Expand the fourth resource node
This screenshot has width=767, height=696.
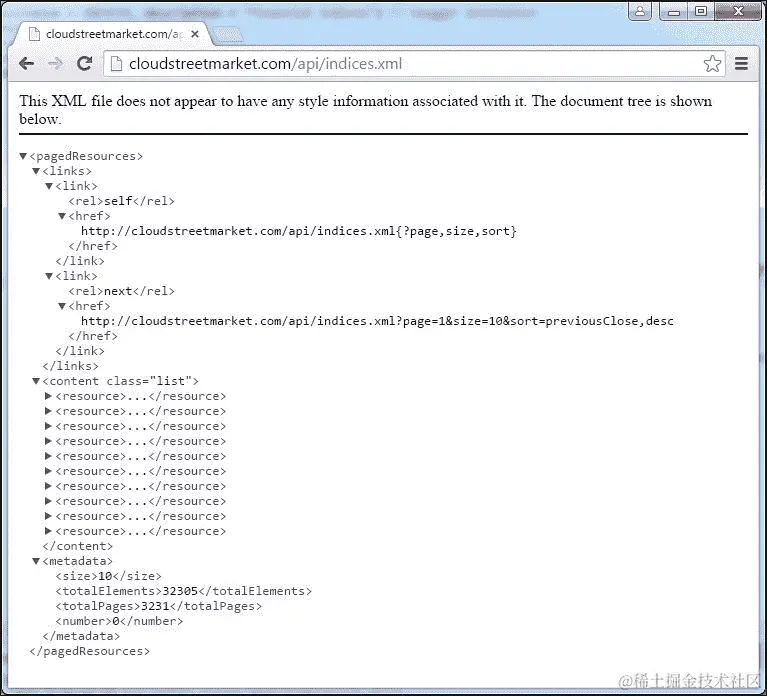48,441
